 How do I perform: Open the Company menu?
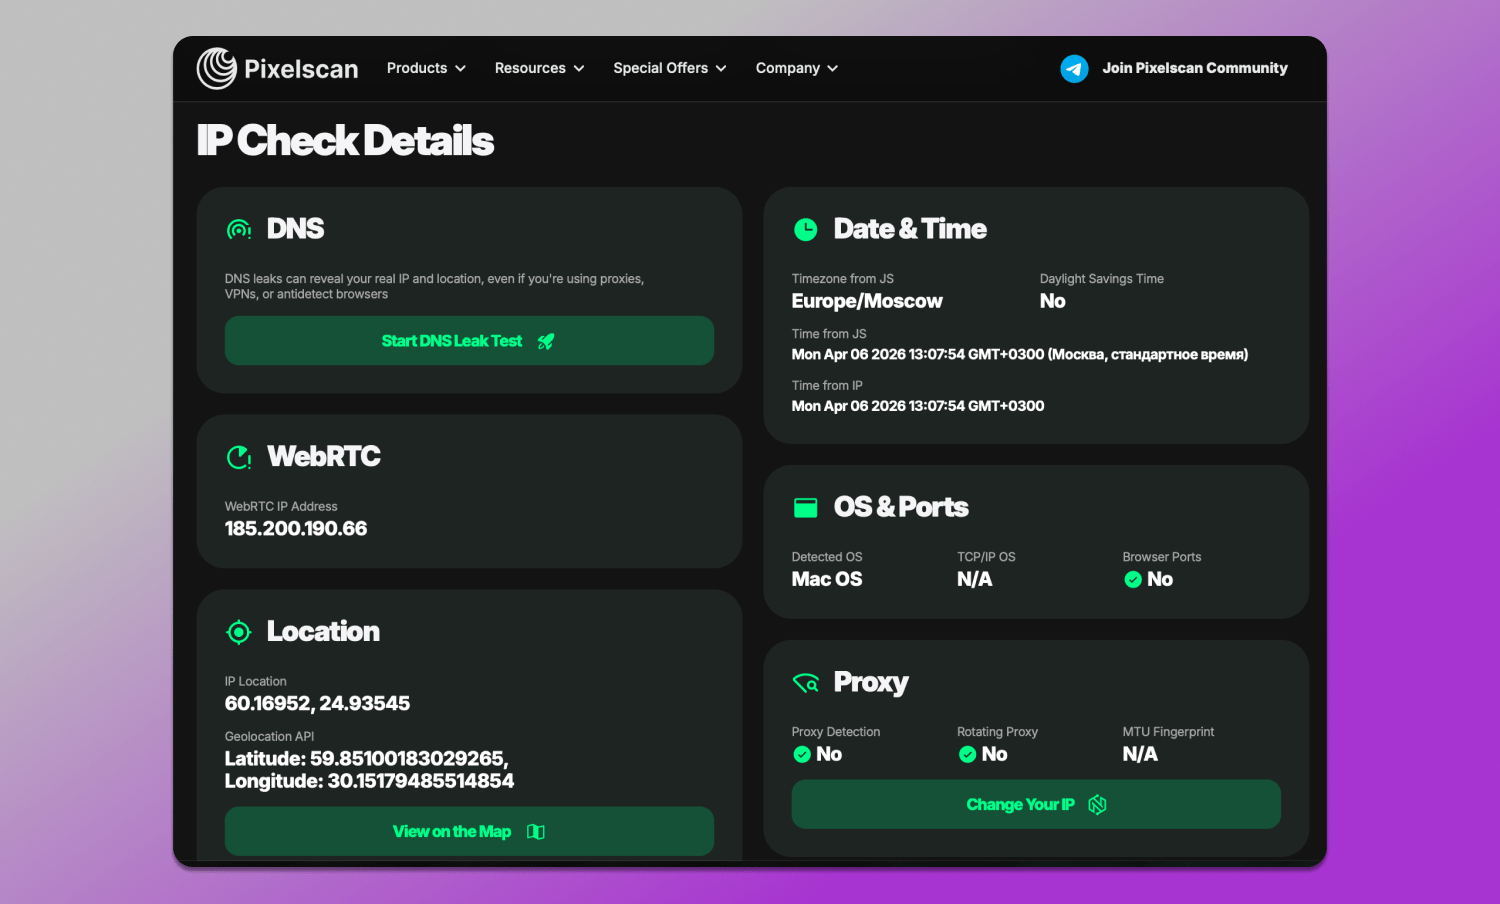pyautogui.click(x=796, y=68)
